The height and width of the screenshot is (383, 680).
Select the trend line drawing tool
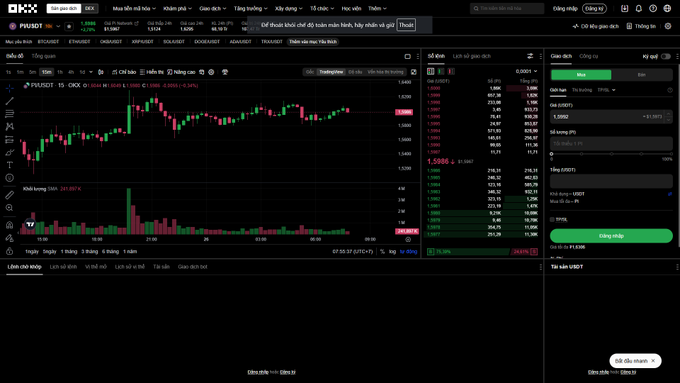(10, 101)
